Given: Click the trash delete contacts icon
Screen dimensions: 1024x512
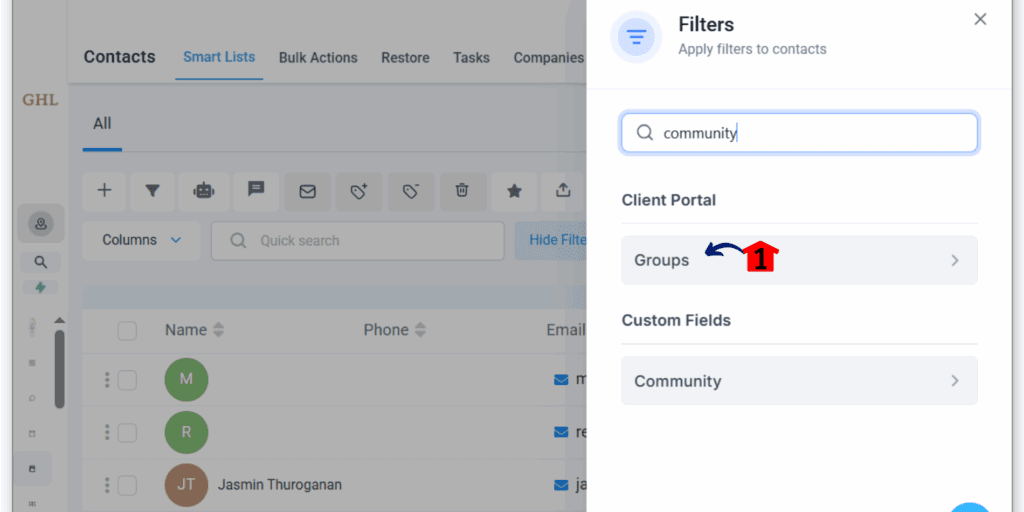Looking at the screenshot, I should [x=462, y=191].
